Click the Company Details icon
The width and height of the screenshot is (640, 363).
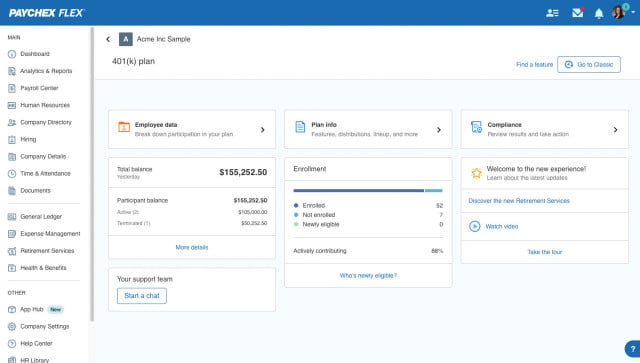[x=12, y=157]
